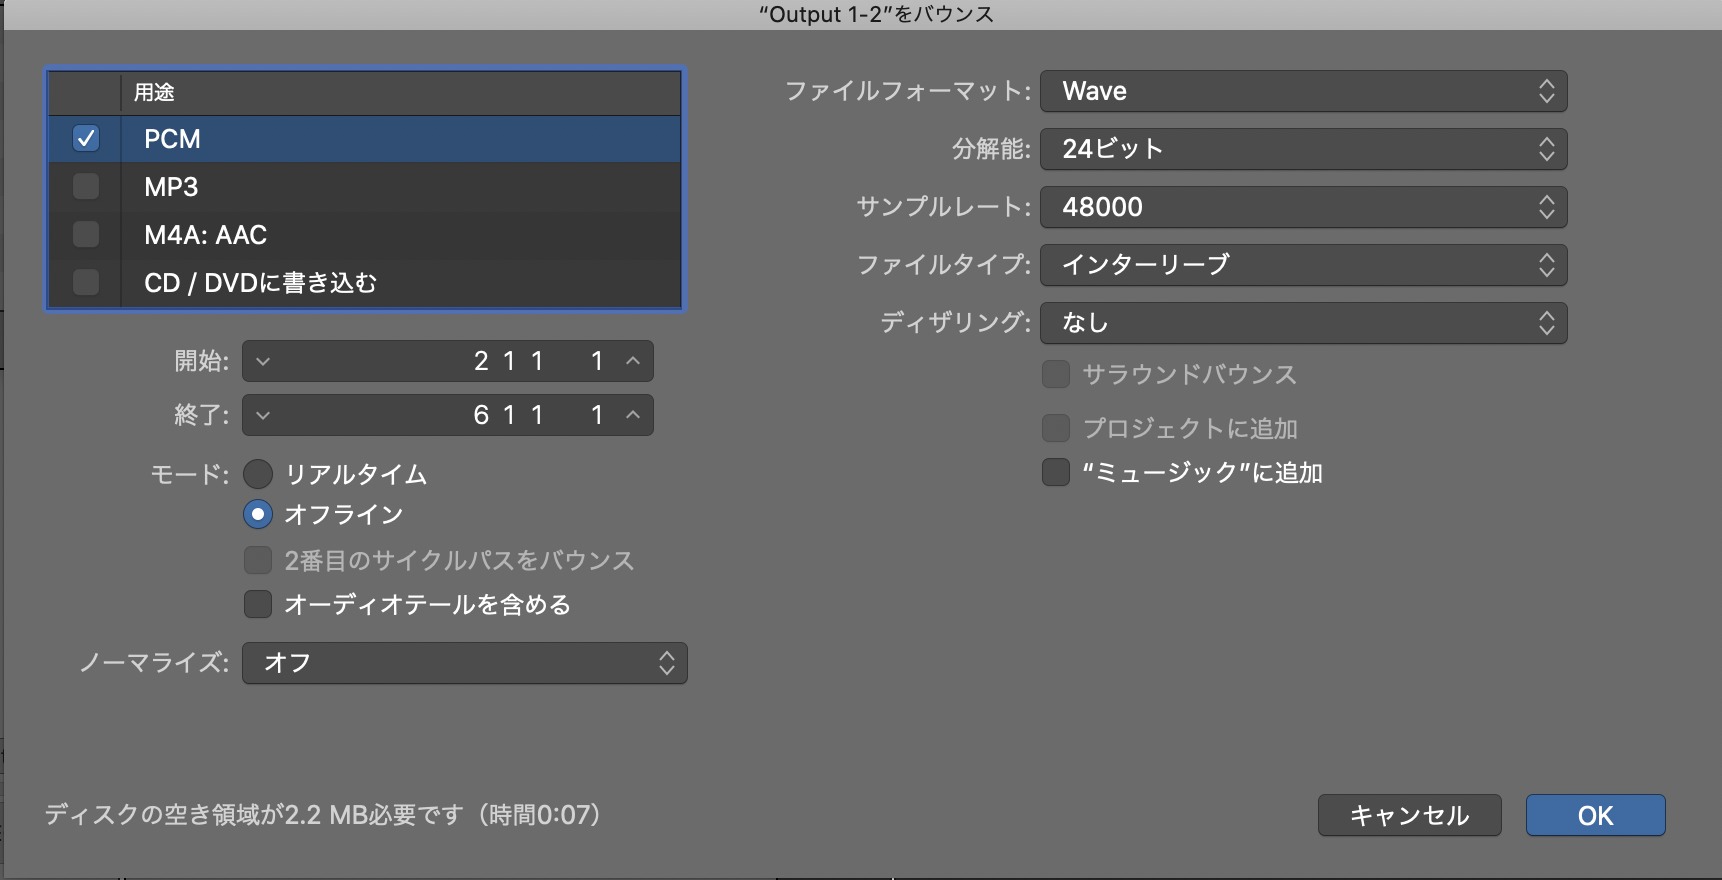Enable the MP3 destination checkbox
The height and width of the screenshot is (880, 1722).
(x=86, y=187)
